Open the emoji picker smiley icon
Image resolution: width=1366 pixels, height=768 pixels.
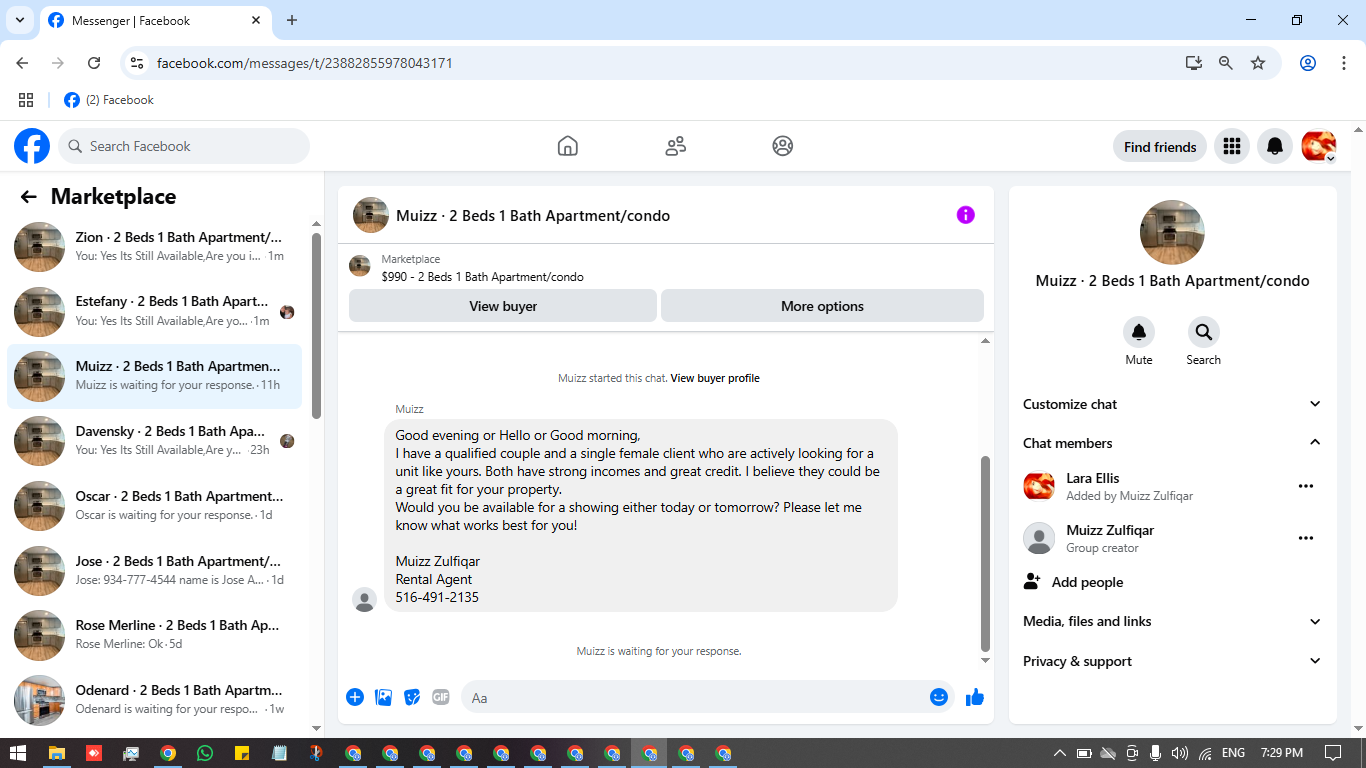click(939, 697)
